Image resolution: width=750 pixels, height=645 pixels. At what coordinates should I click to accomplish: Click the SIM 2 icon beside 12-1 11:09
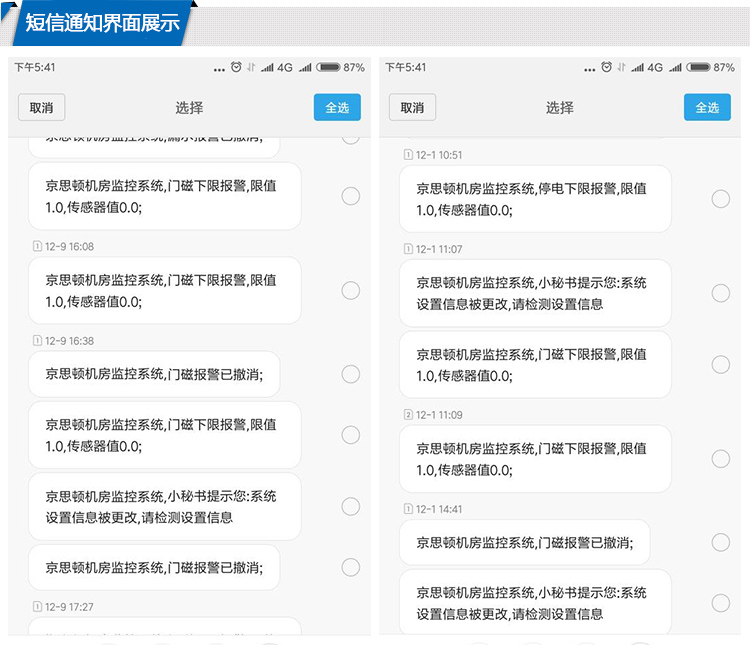pos(408,415)
